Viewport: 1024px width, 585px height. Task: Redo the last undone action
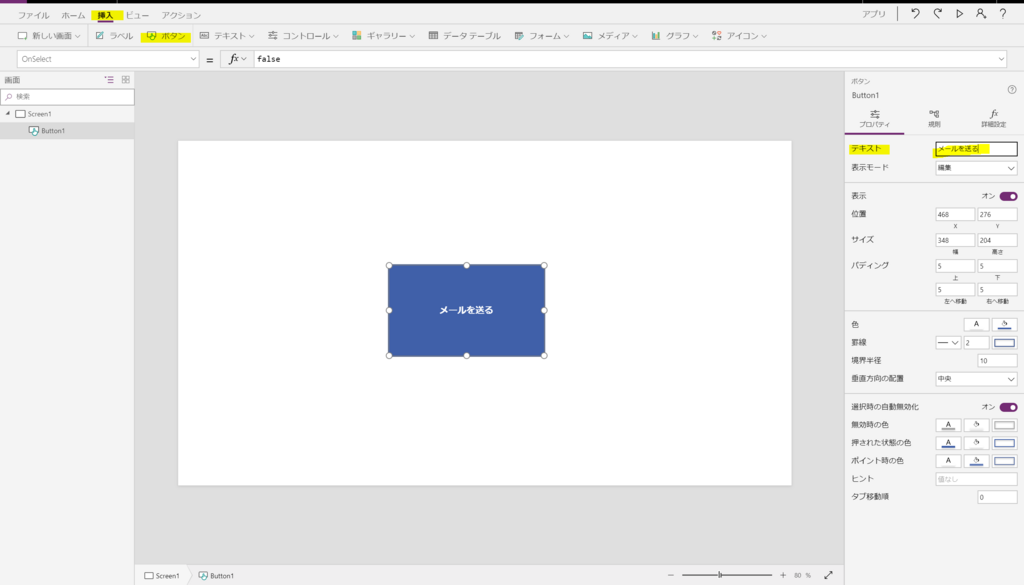pyautogui.click(x=937, y=14)
